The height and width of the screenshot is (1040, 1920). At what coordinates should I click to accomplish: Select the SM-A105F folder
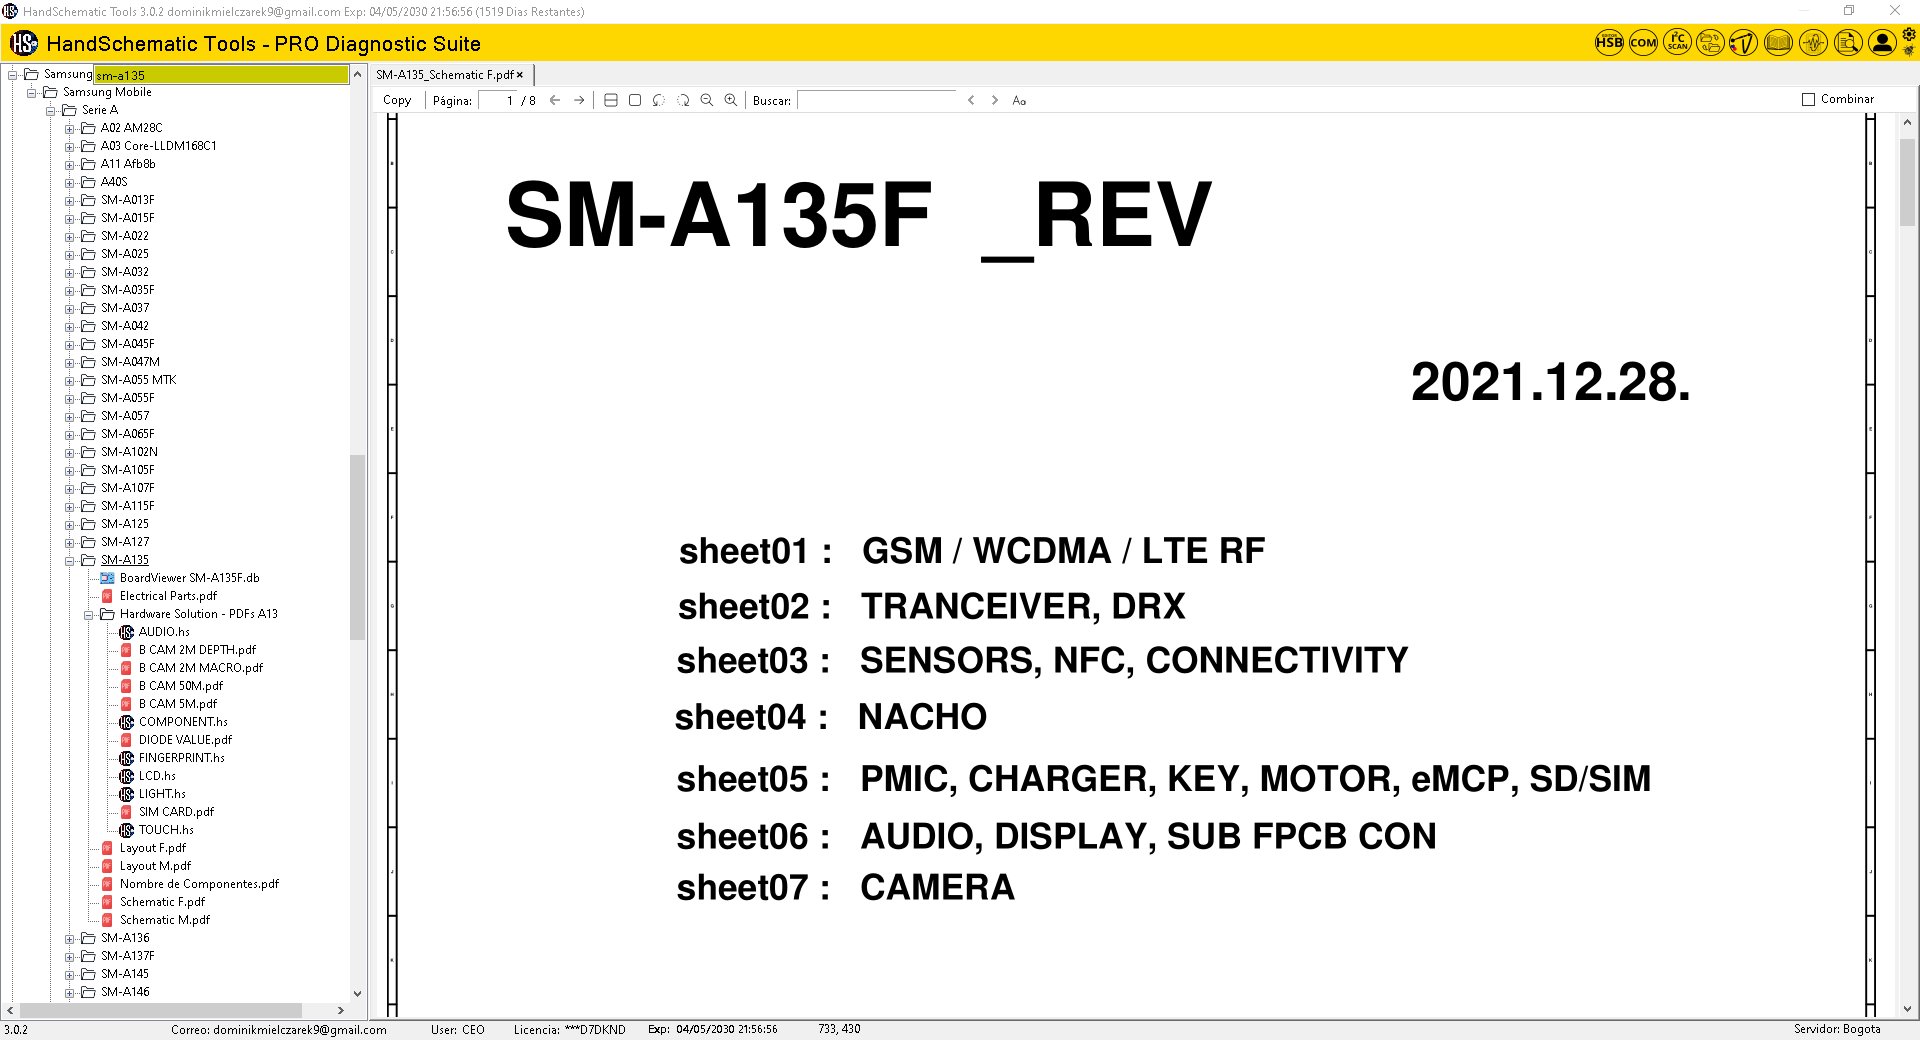(127, 470)
